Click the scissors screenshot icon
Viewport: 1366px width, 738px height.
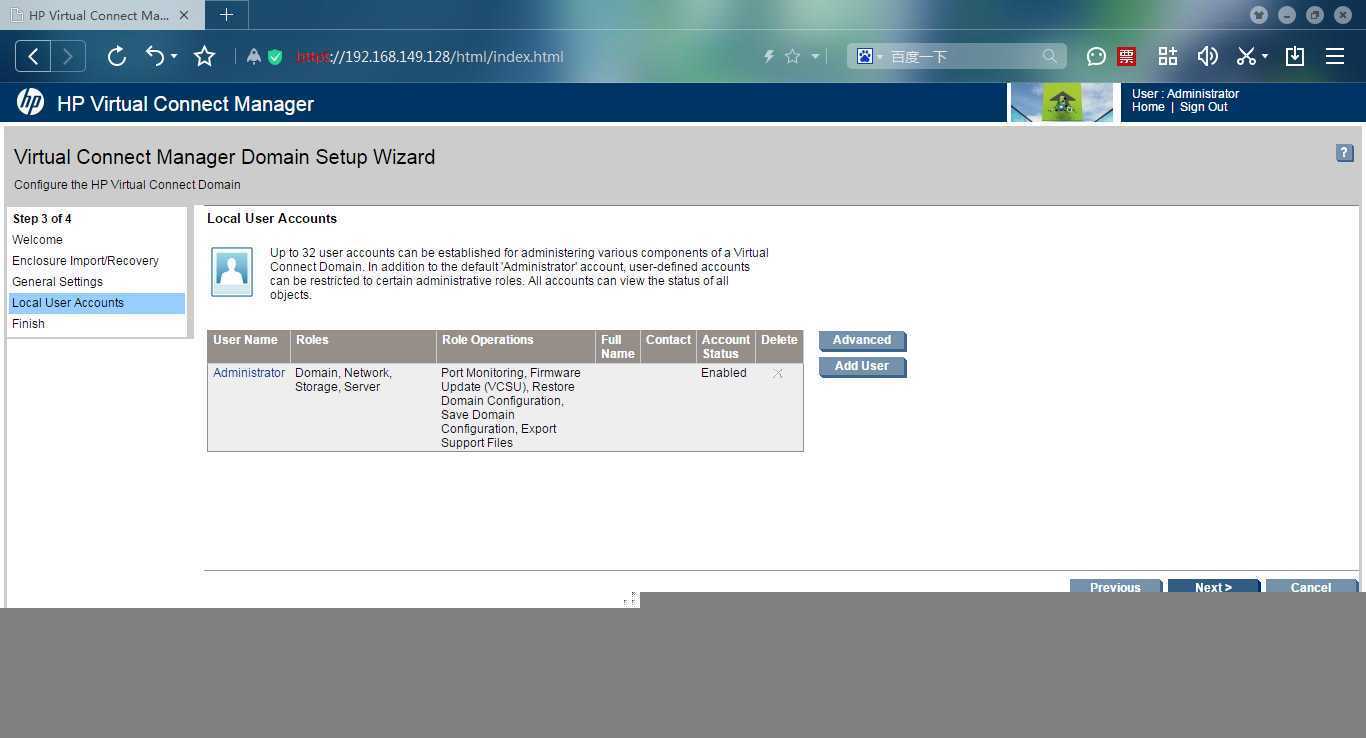tap(1246, 57)
